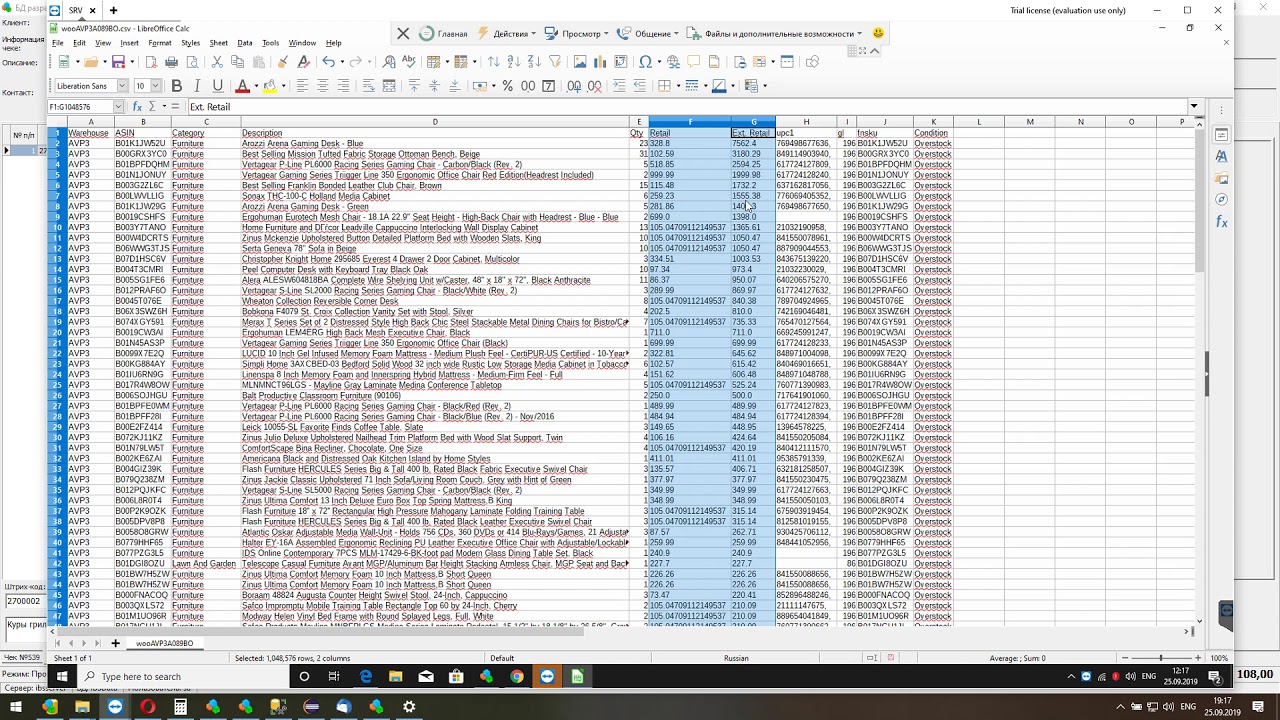Open the File menu

tap(58, 43)
